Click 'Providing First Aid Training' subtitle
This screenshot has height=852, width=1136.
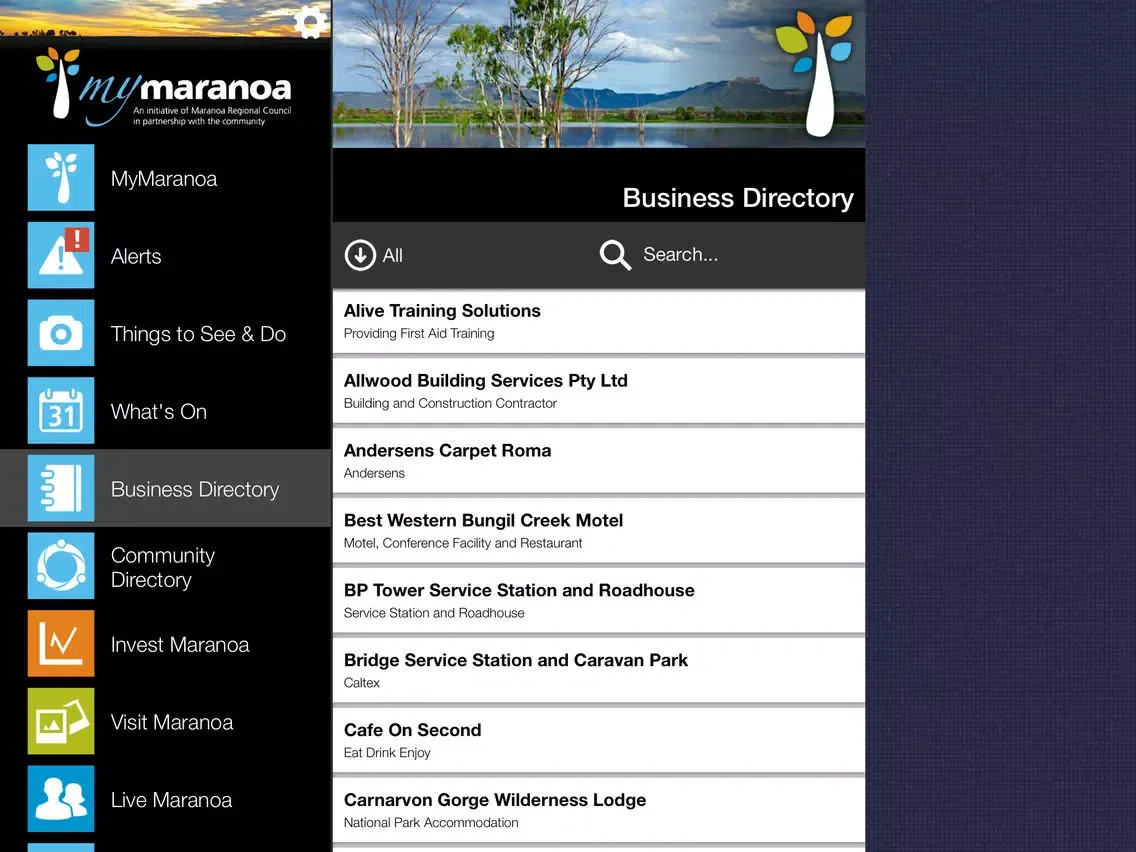(419, 333)
